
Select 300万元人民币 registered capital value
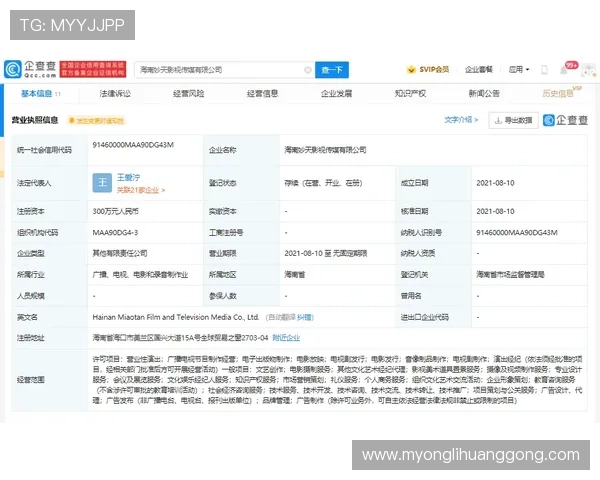[116, 211]
